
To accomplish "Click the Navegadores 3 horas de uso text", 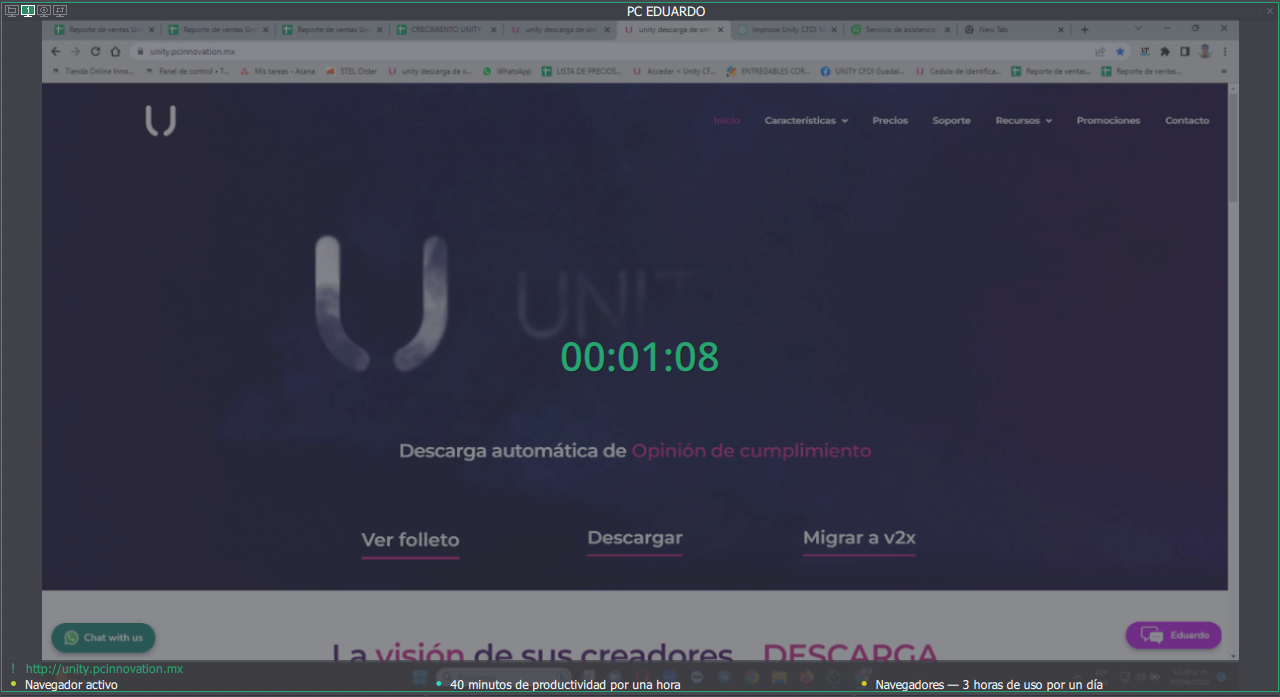I will coord(989,685).
